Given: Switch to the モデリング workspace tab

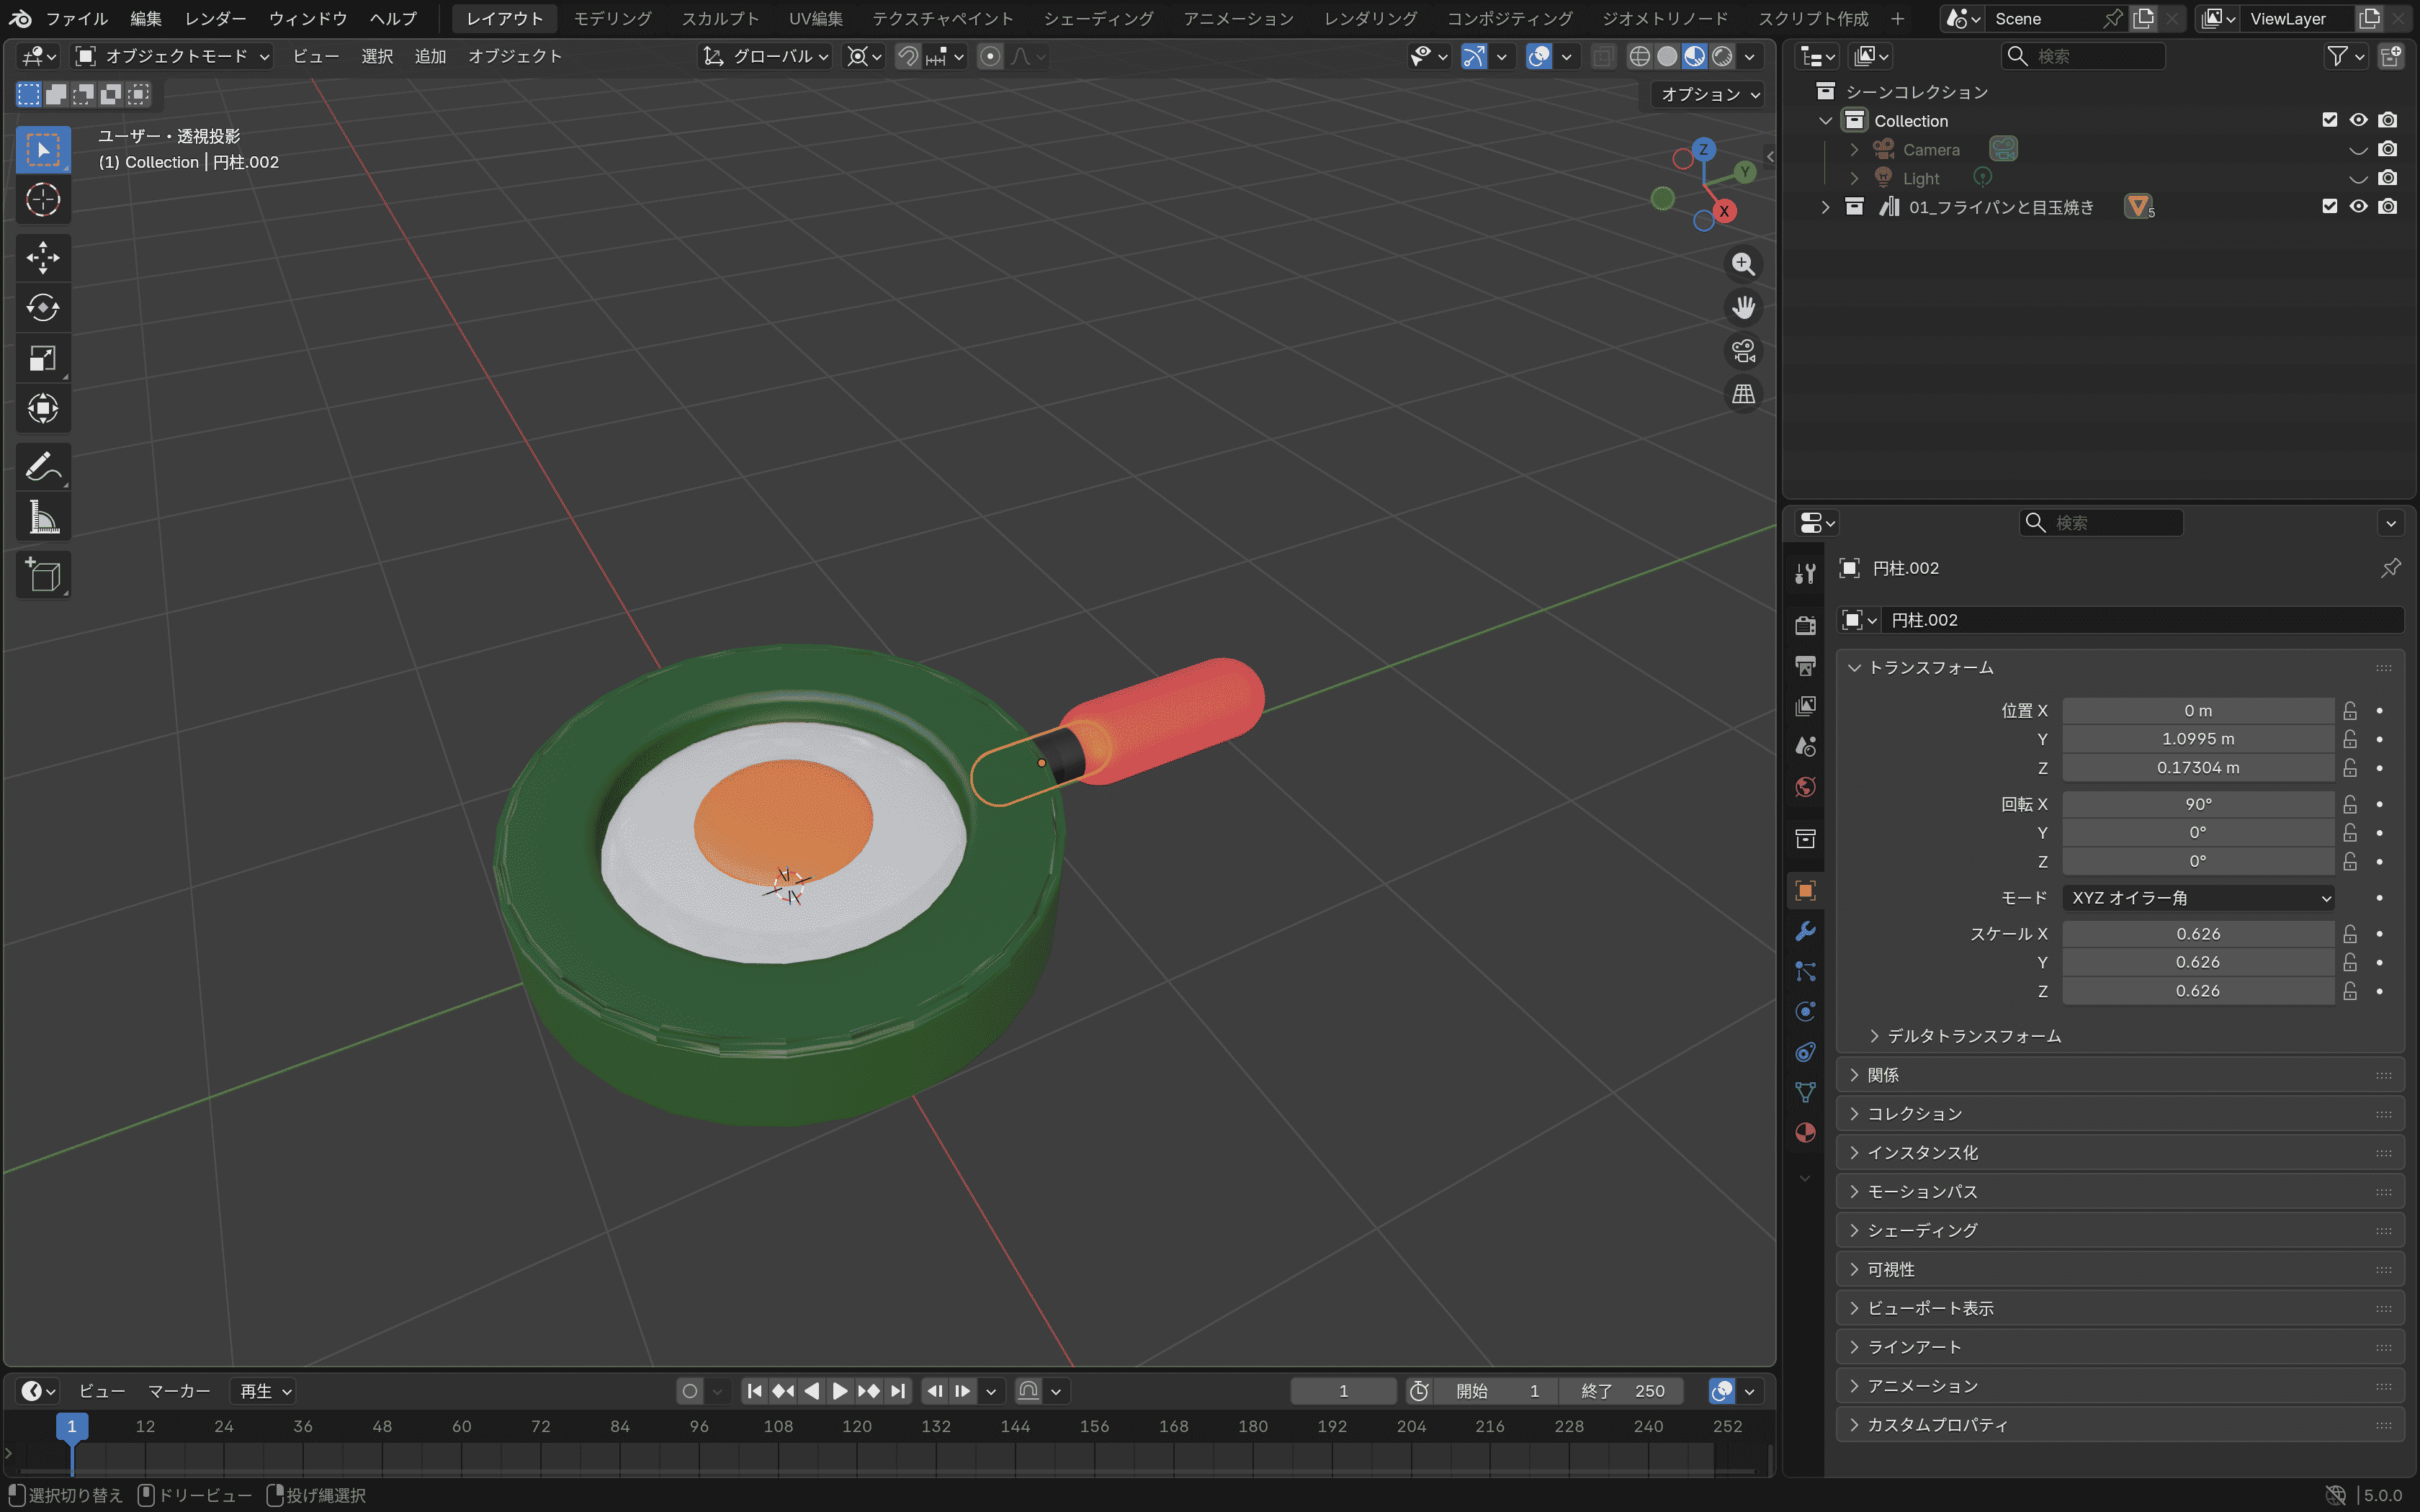Looking at the screenshot, I should click(612, 19).
